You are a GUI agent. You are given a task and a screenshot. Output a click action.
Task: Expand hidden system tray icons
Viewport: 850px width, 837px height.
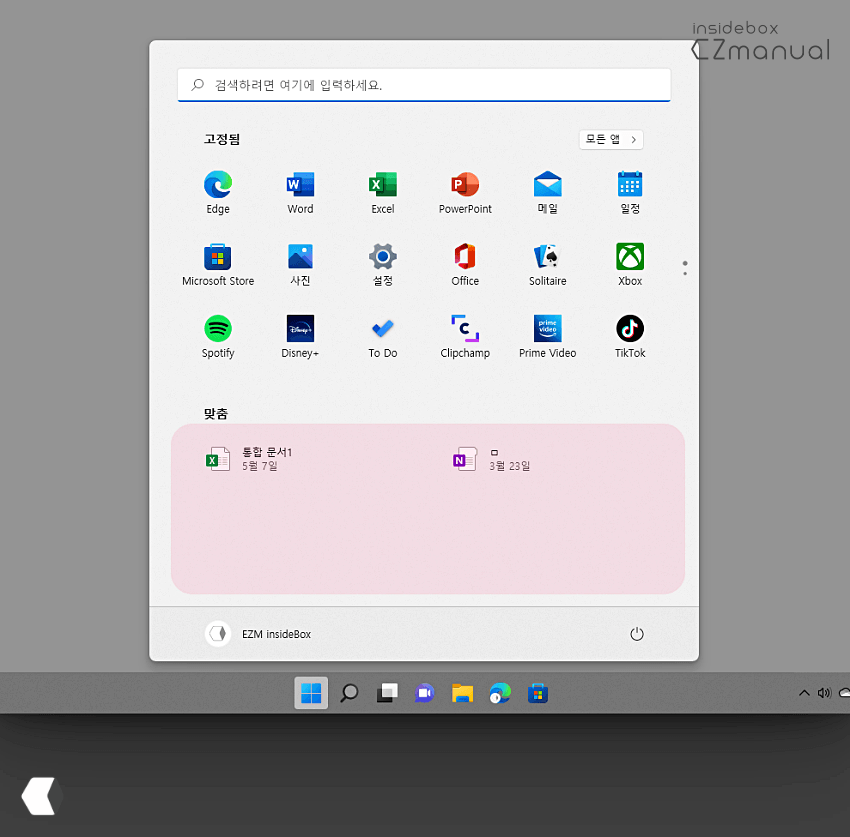804,692
